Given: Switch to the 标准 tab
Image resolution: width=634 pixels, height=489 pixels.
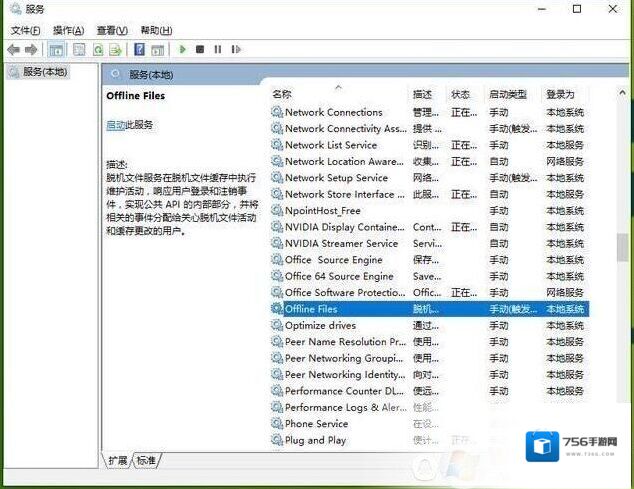Looking at the screenshot, I should [x=146, y=461].
